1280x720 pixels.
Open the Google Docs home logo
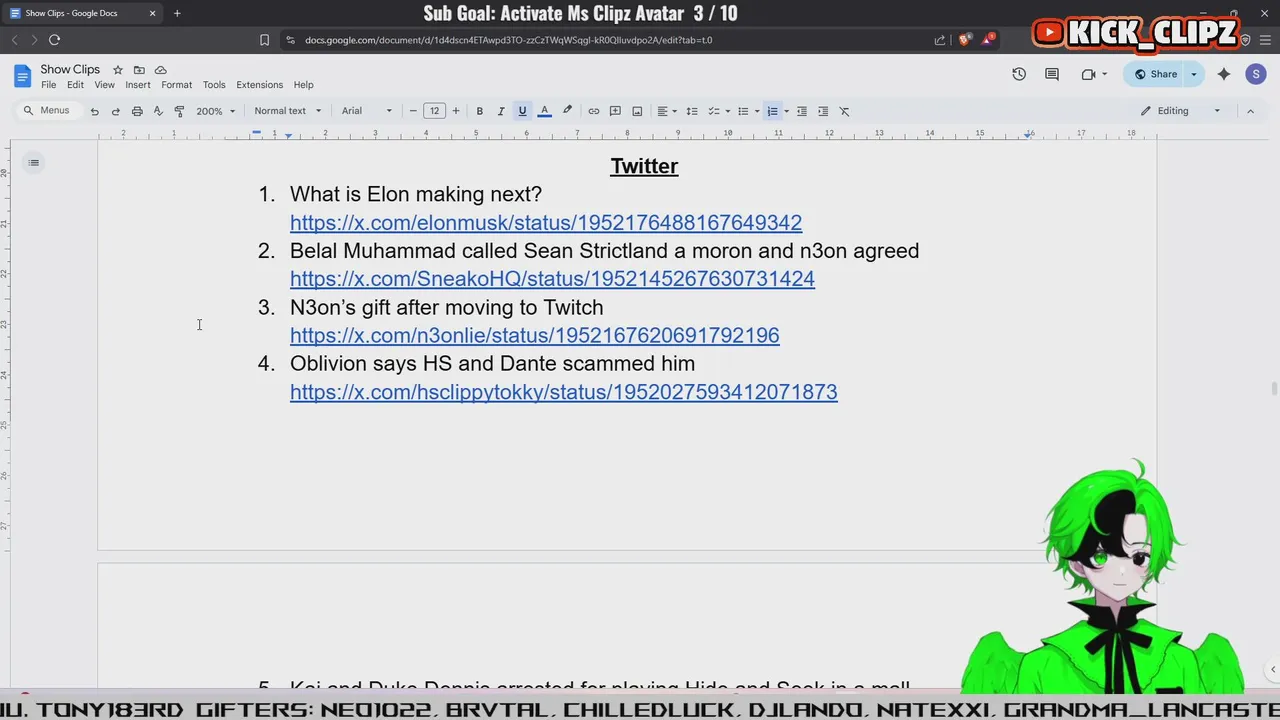[x=22, y=76]
